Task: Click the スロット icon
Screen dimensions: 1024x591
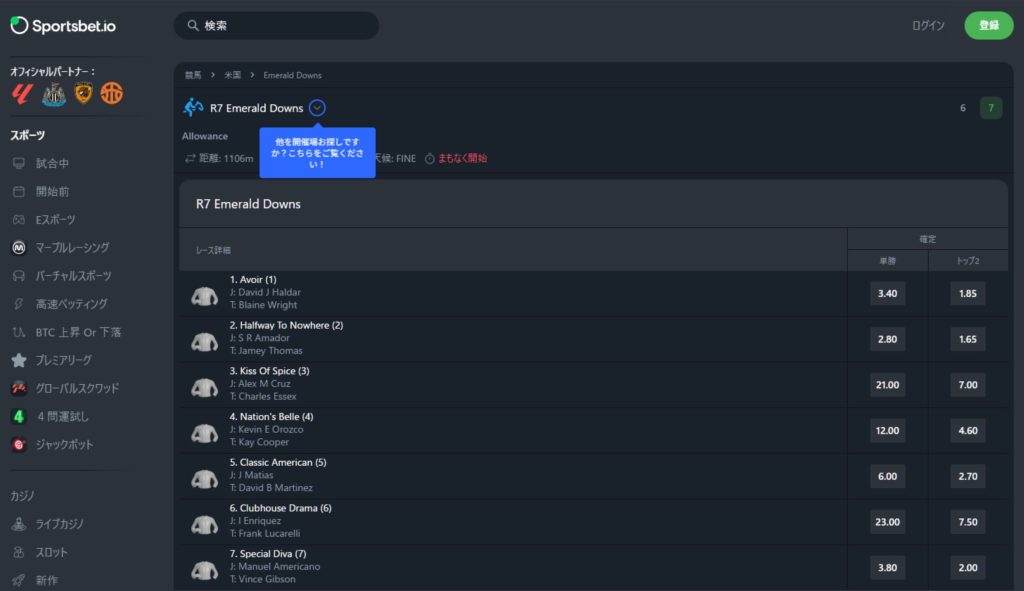Action: point(19,552)
